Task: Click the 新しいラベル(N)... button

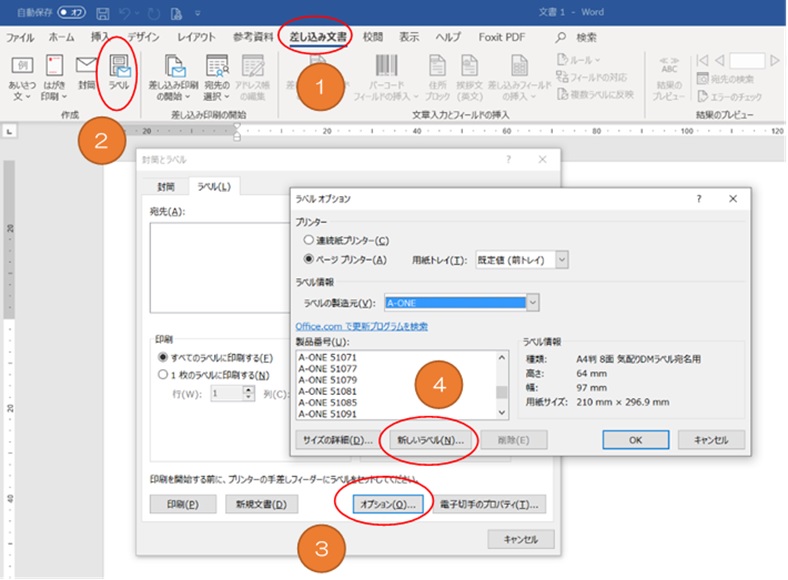Action: (430, 439)
